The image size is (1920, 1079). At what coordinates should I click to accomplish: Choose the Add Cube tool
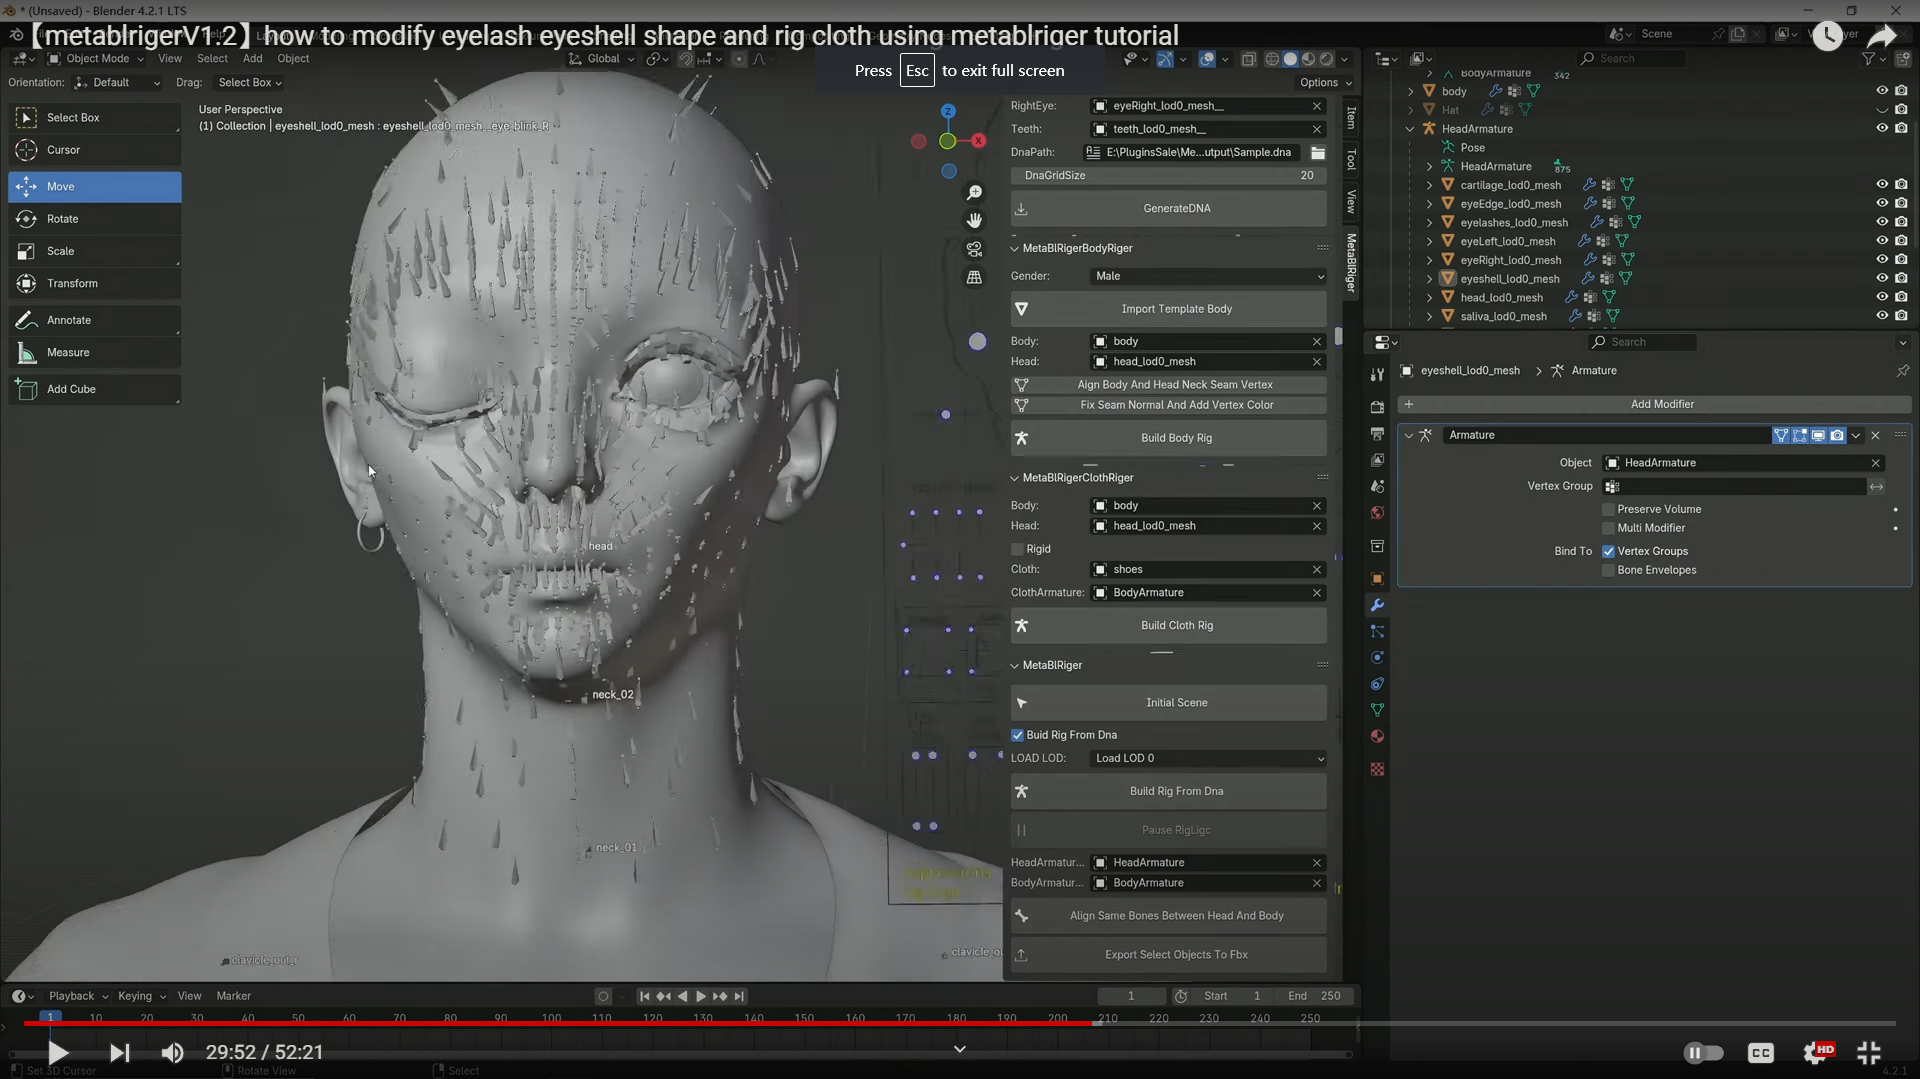pos(95,389)
